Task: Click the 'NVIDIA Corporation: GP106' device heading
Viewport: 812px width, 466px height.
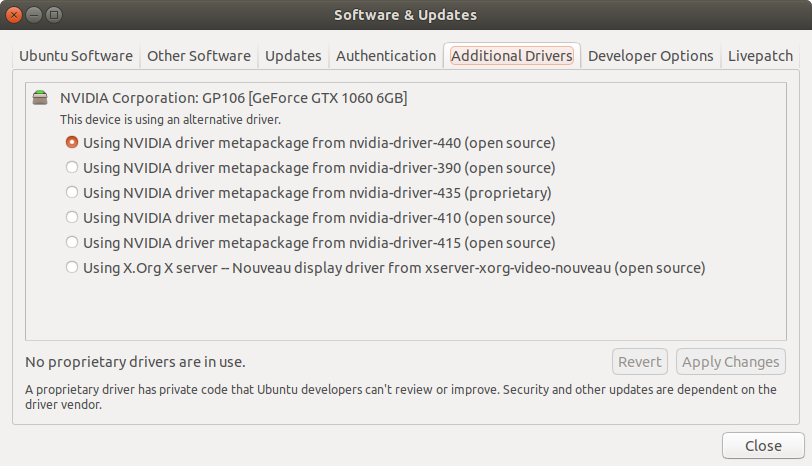Action: pos(234,98)
